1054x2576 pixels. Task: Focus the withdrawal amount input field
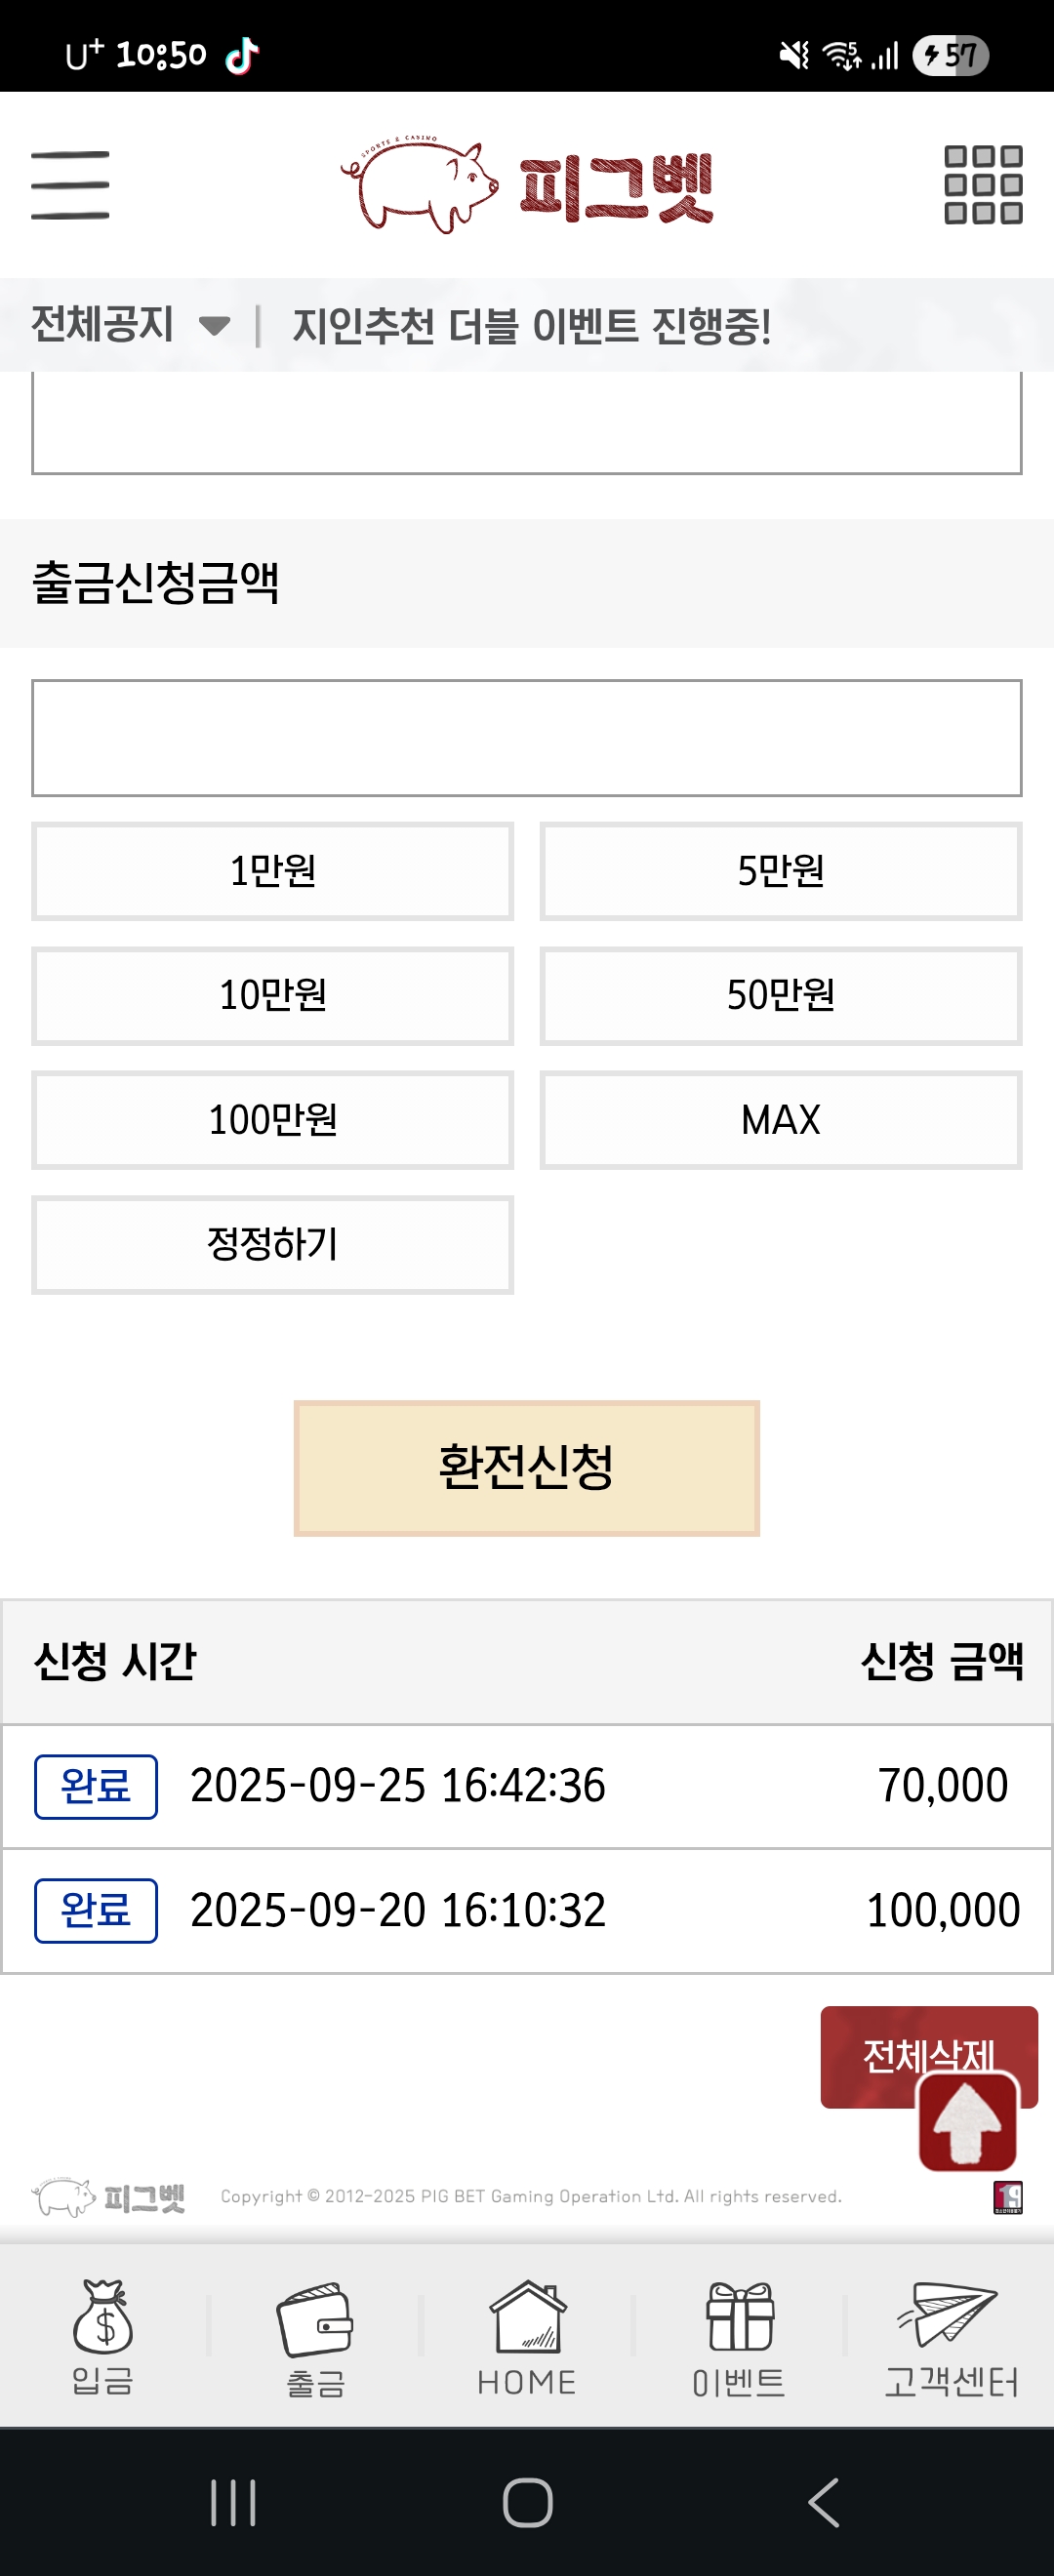pos(527,738)
